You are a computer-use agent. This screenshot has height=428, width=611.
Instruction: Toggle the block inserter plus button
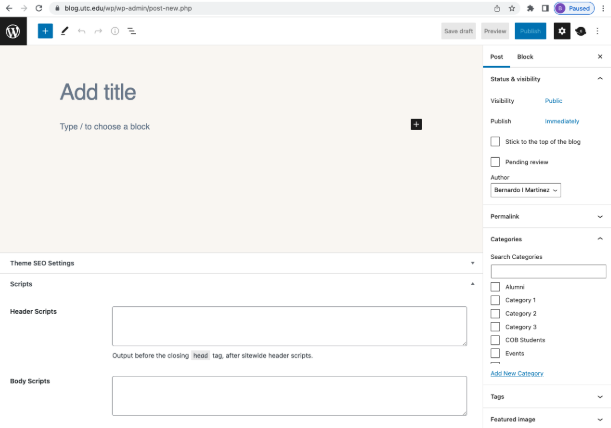(x=45, y=31)
